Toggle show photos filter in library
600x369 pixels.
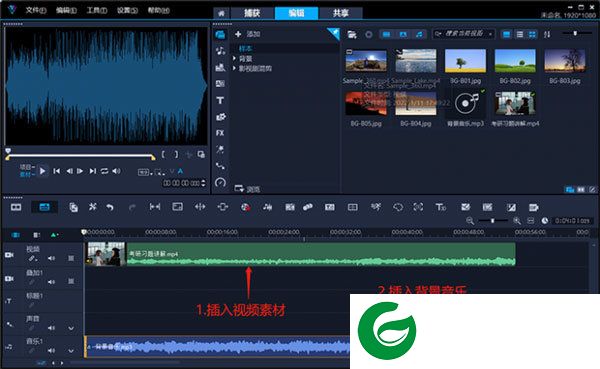coord(403,34)
